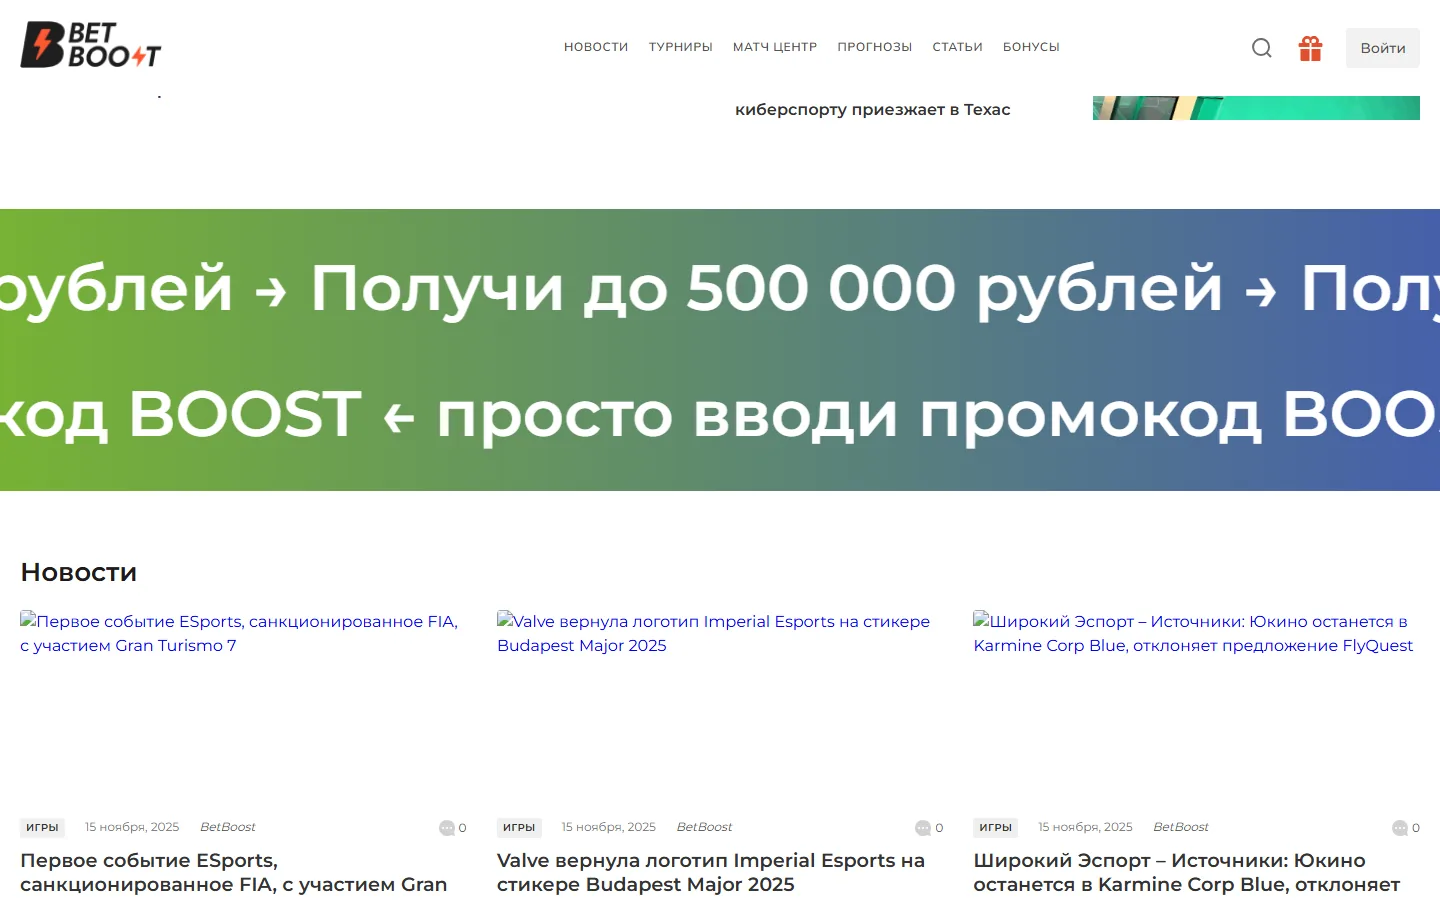Click date '15 ноября, 2025' on FIA article

132,827
